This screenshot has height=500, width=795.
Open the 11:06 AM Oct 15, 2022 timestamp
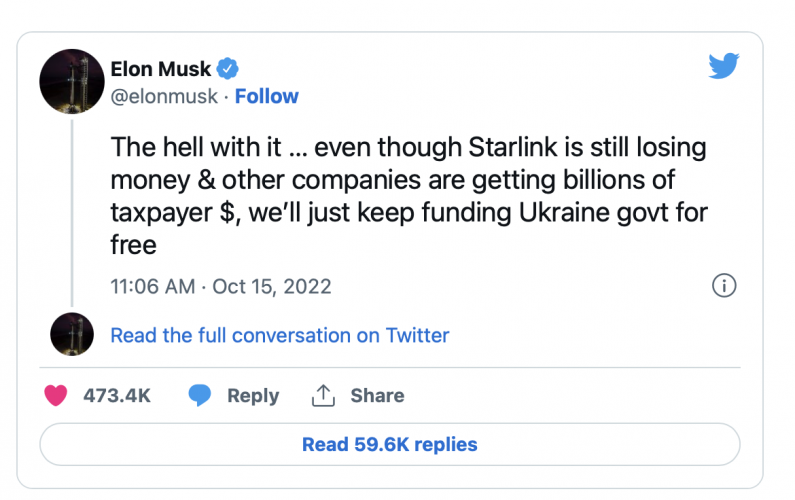220,286
